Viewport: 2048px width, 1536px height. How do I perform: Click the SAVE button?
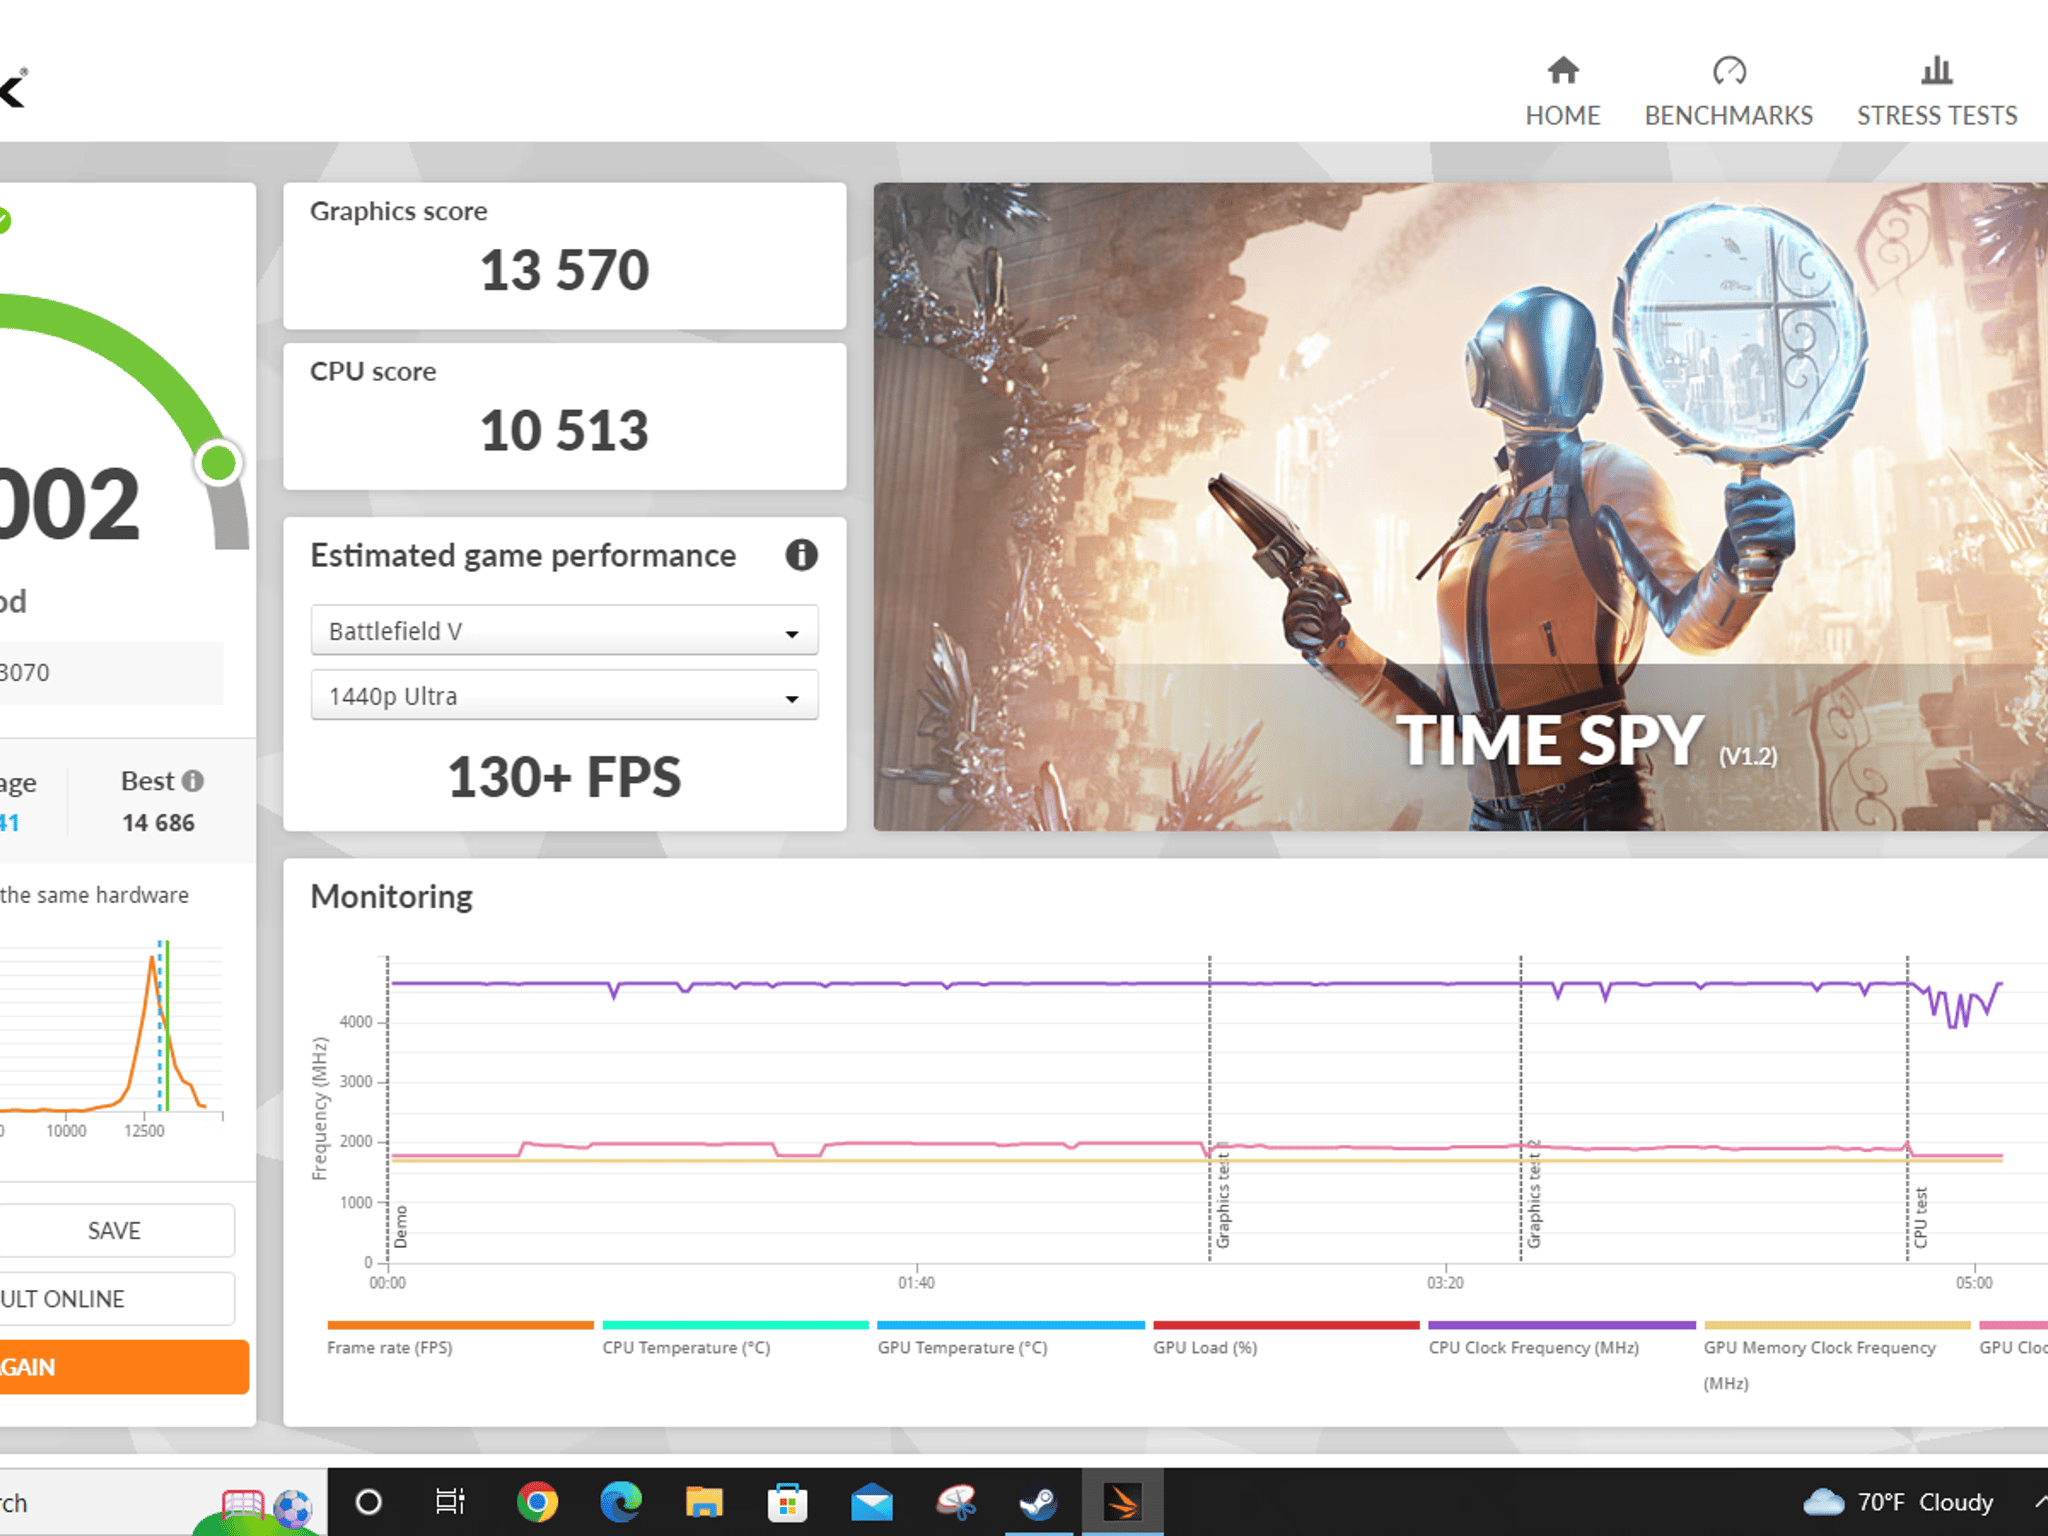[114, 1231]
